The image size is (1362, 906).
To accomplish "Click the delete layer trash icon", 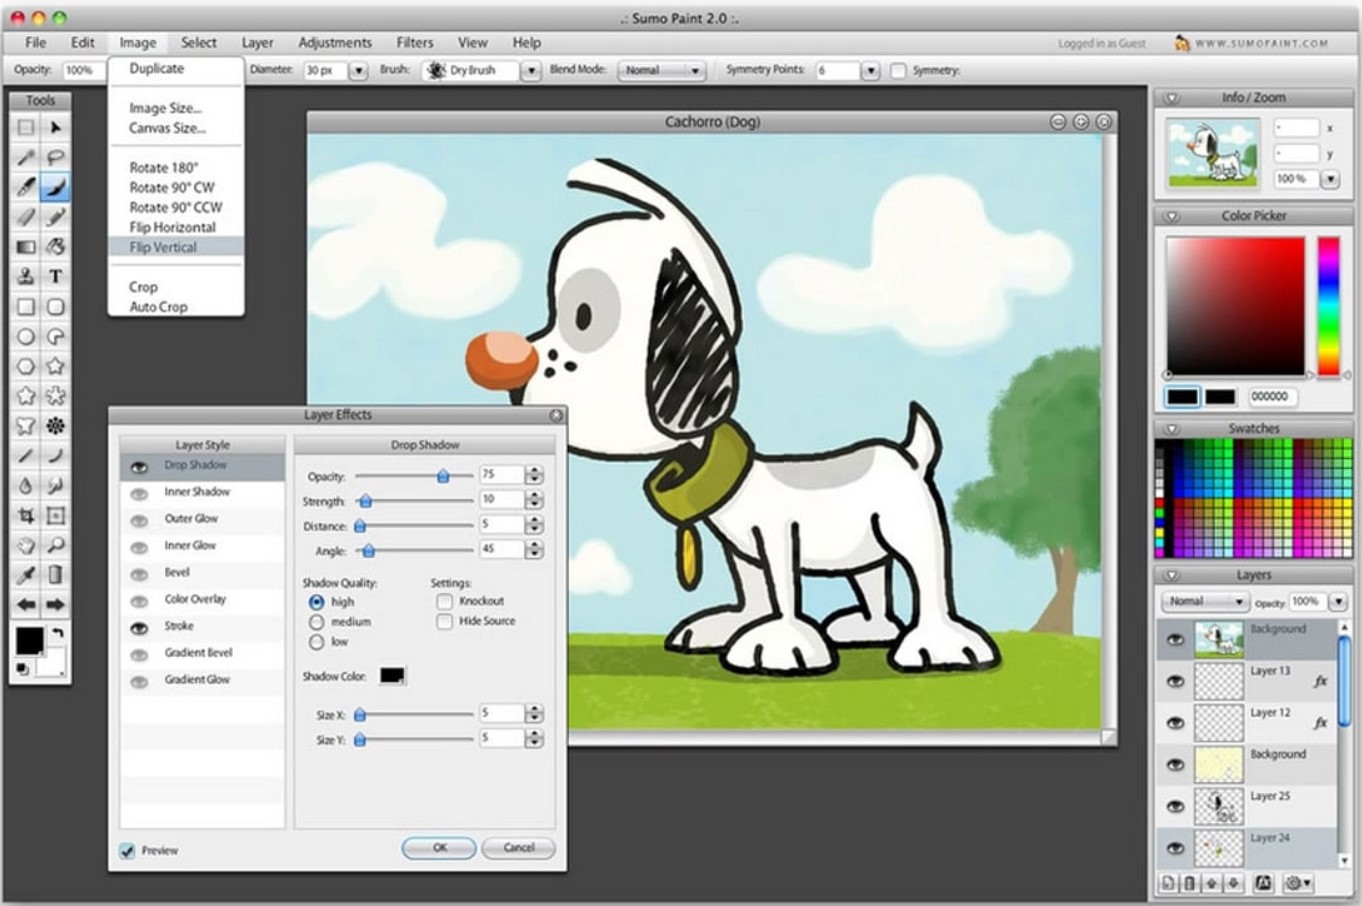I will (x=1189, y=883).
